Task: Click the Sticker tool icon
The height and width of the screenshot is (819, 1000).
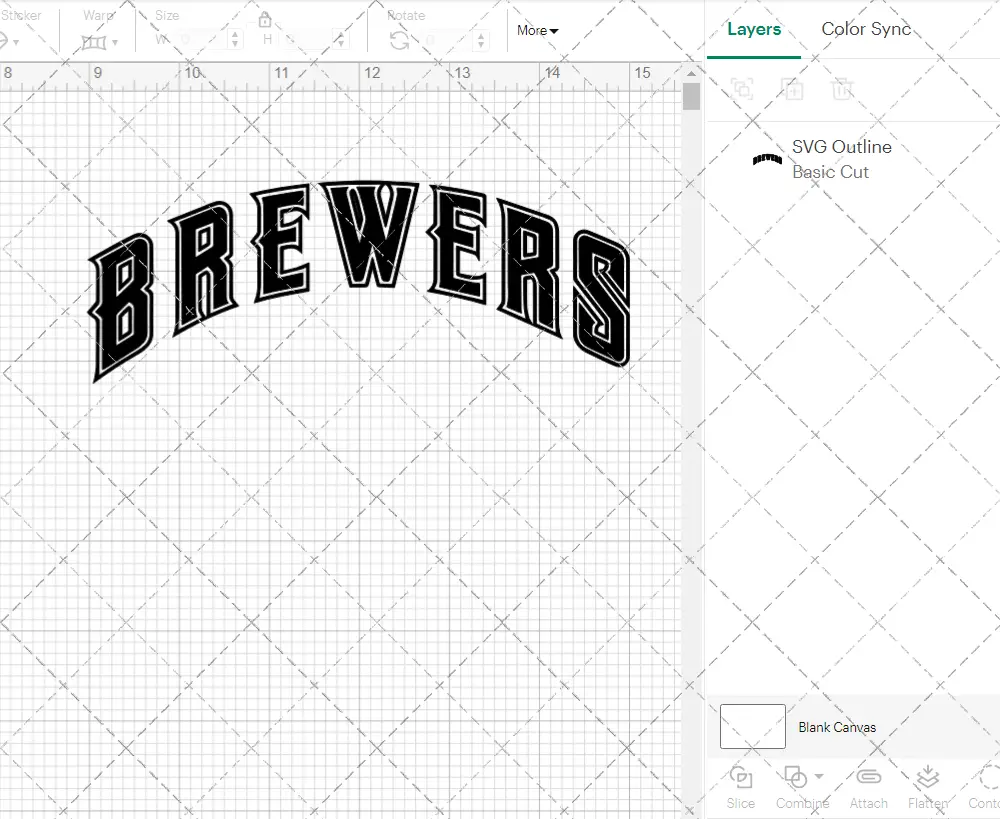Action: point(3,42)
